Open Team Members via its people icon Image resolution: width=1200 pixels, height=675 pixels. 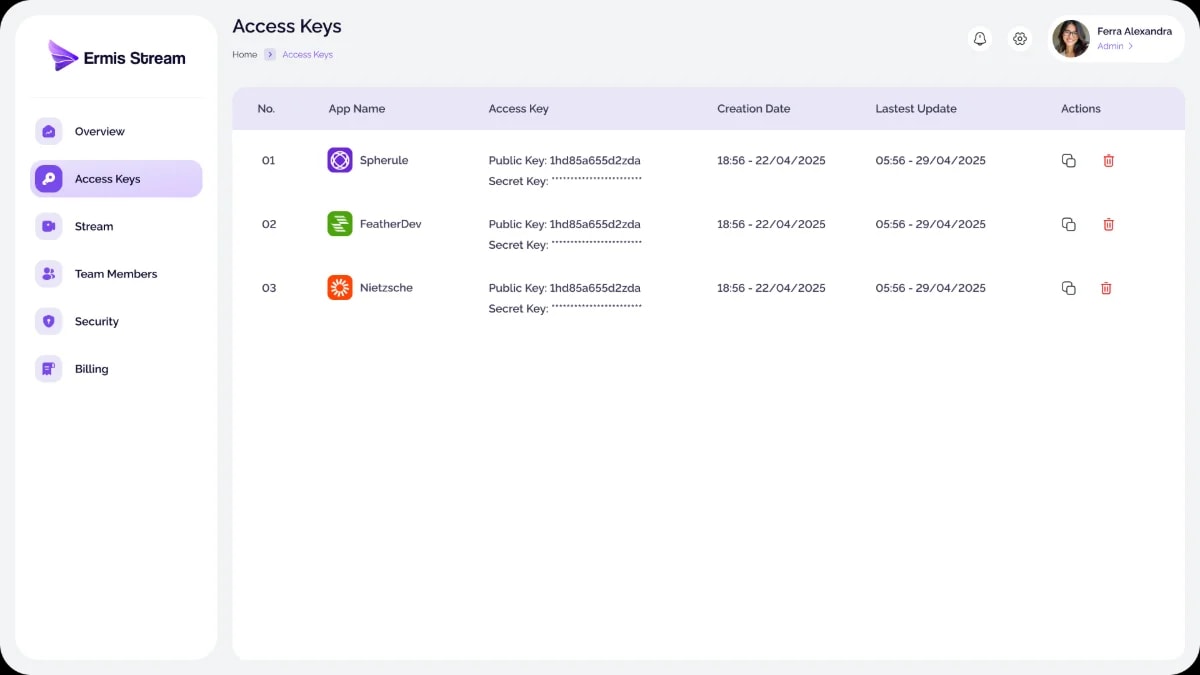pyautogui.click(x=48, y=274)
